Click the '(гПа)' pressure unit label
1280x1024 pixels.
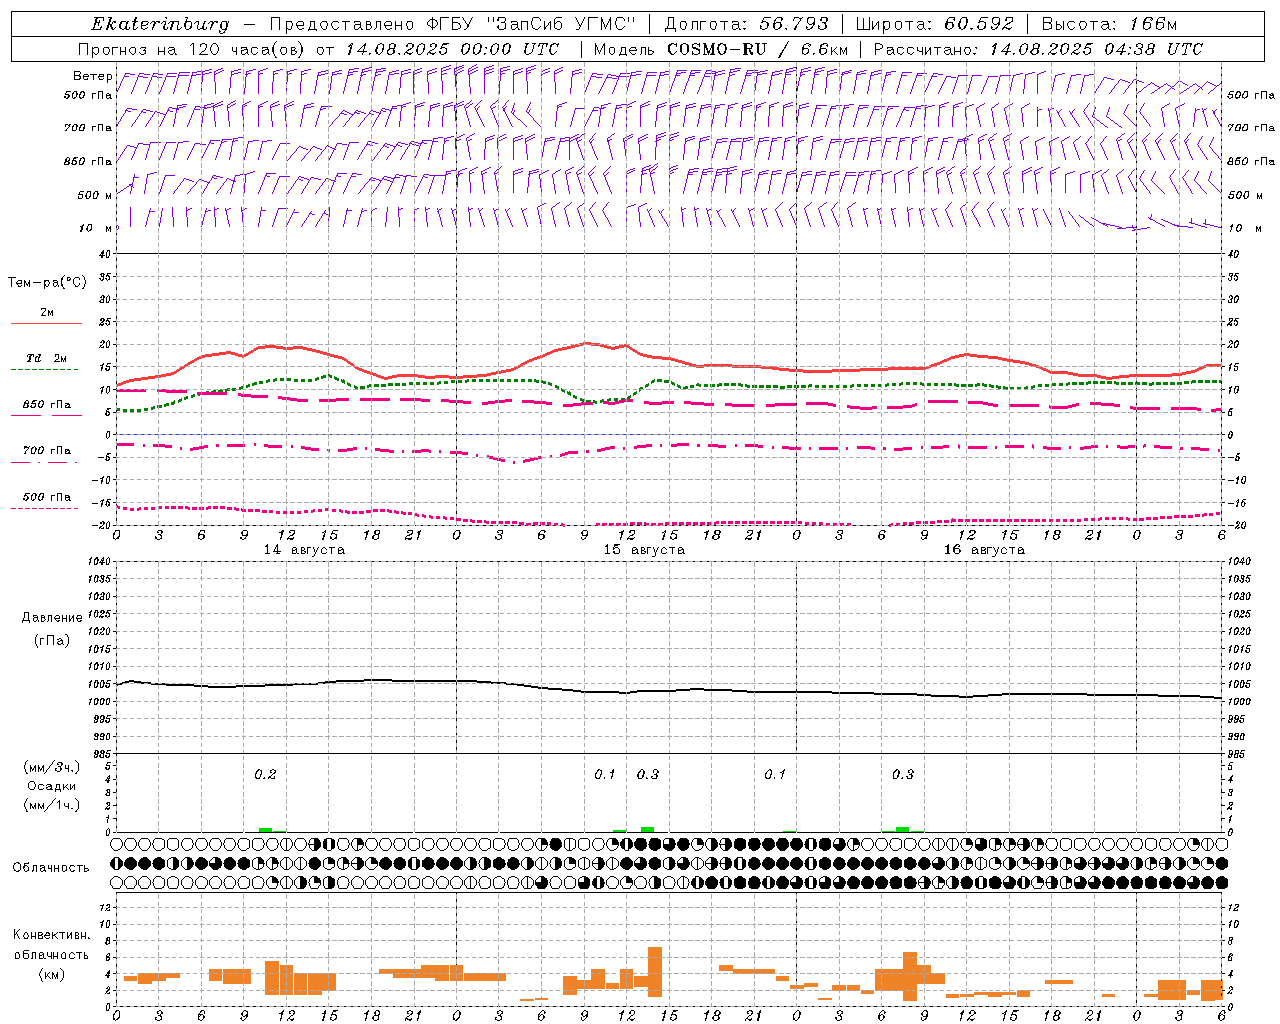52,640
